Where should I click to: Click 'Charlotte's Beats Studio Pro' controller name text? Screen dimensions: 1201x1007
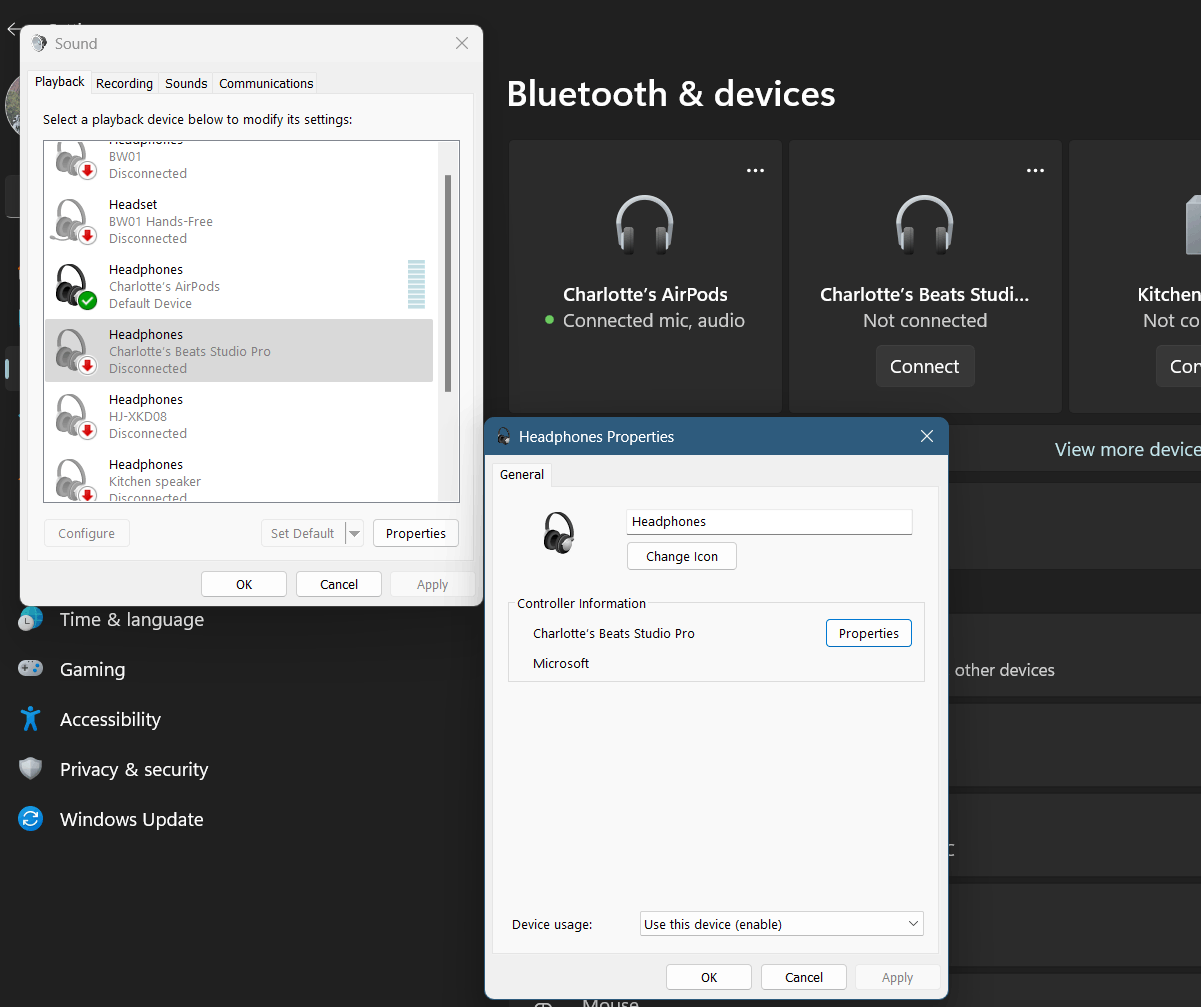614,633
